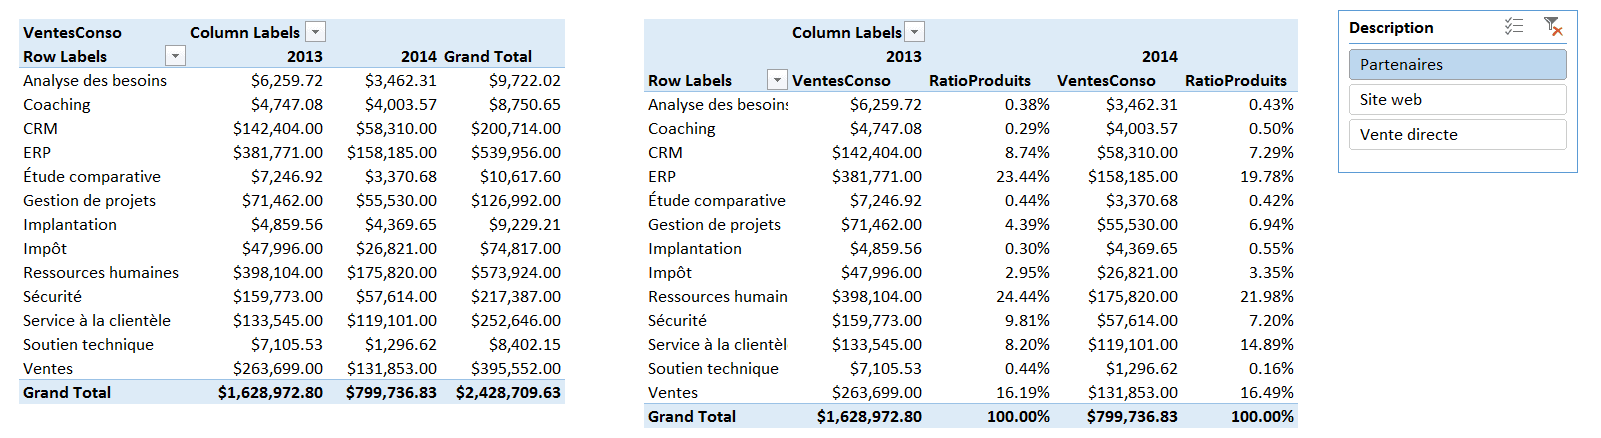The width and height of the screenshot is (1601, 438).
Task: Select ERP row label in the left table
Action: (x=37, y=152)
